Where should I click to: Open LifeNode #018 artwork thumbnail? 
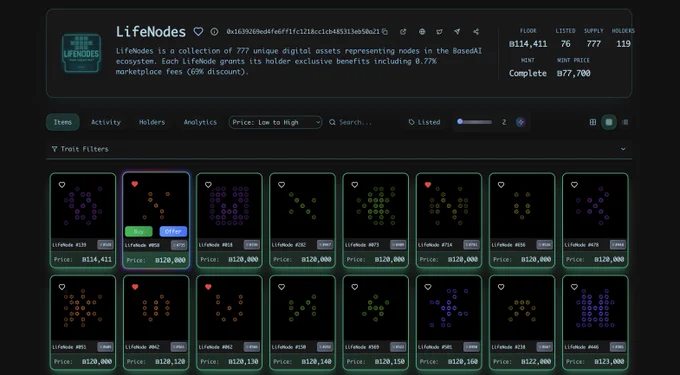coord(229,206)
